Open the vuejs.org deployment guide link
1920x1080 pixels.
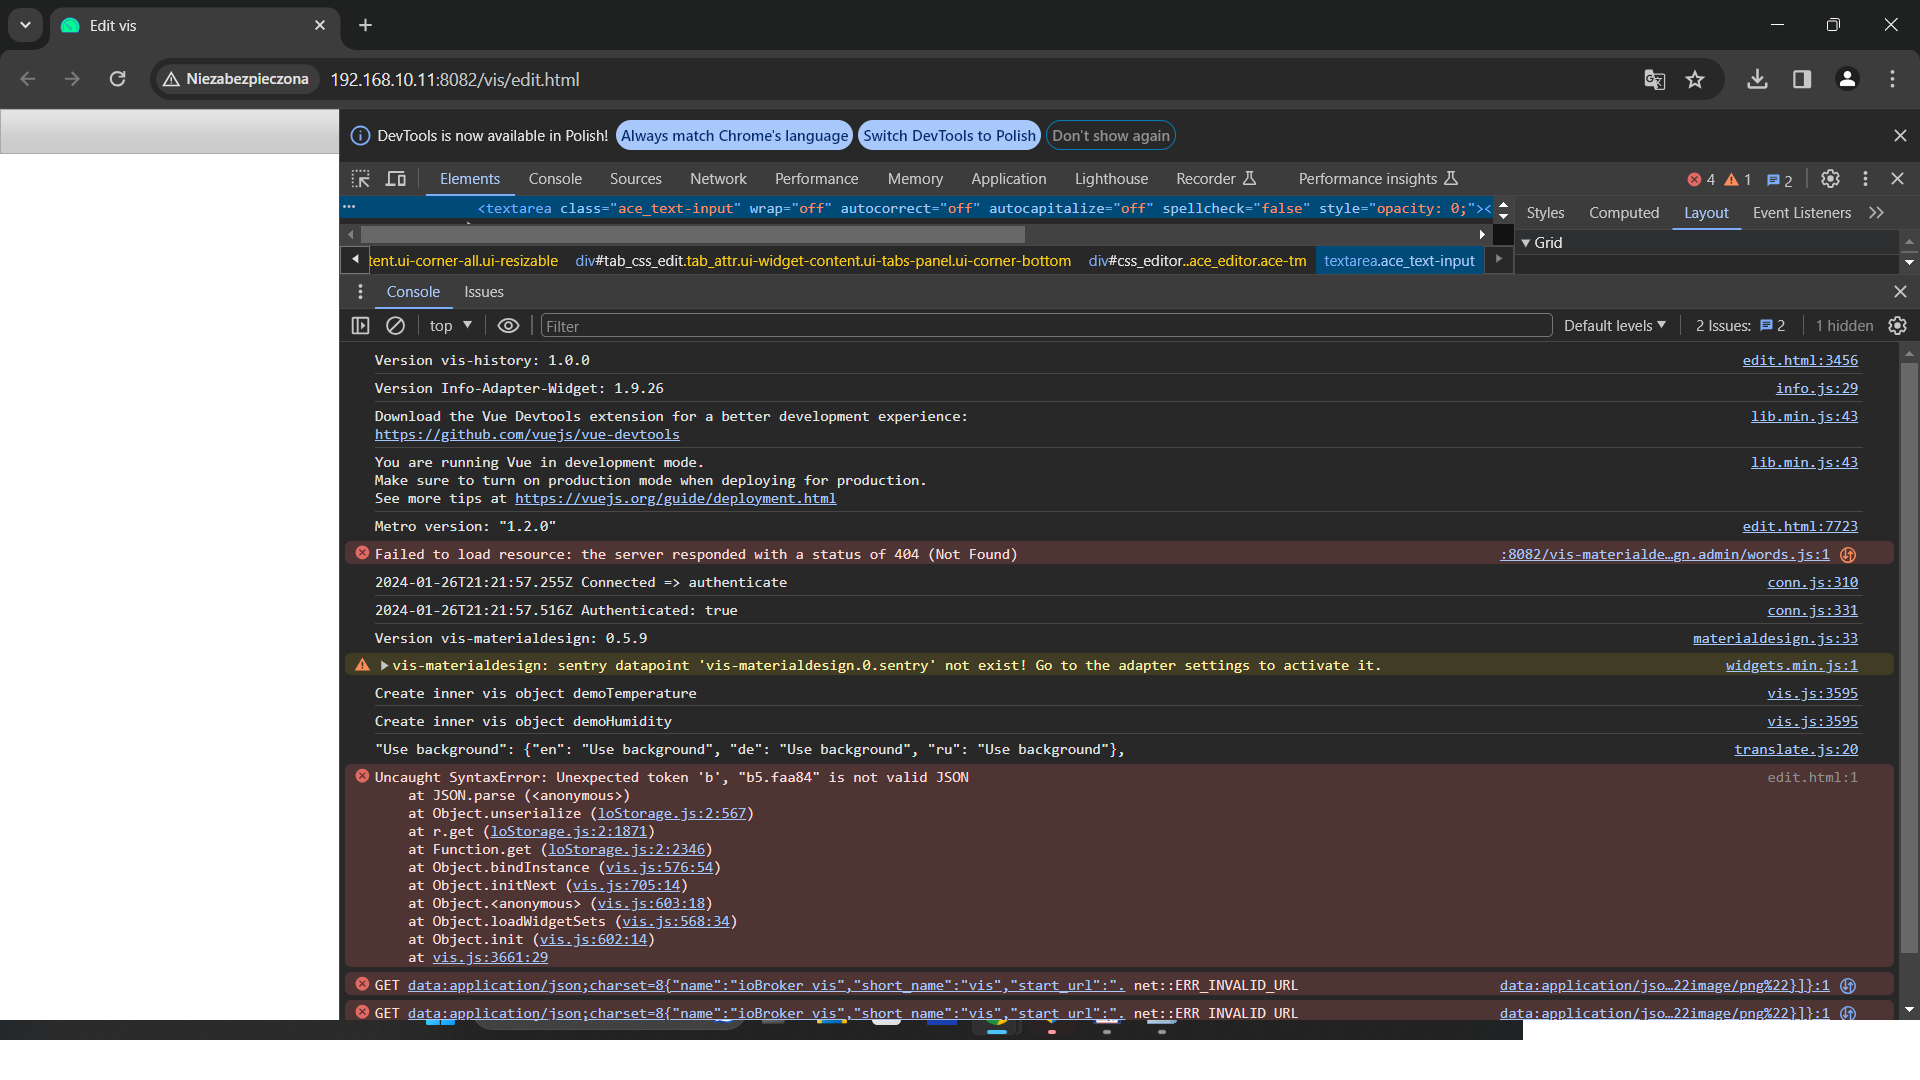click(x=675, y=499)
